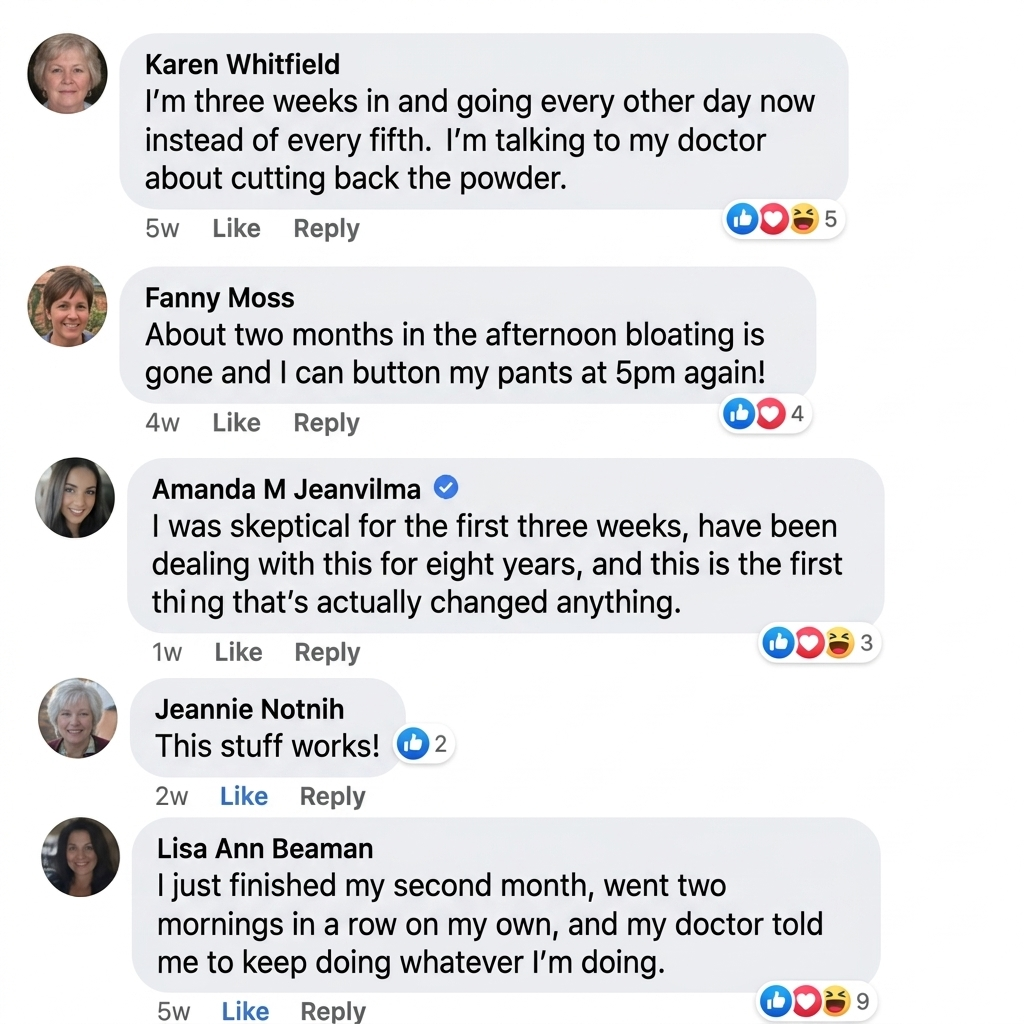Viewport: 1024px width, 1024px height.
Task: Open Lisa Ann Beaman's profile picture
Action: [x=80, y=857]
